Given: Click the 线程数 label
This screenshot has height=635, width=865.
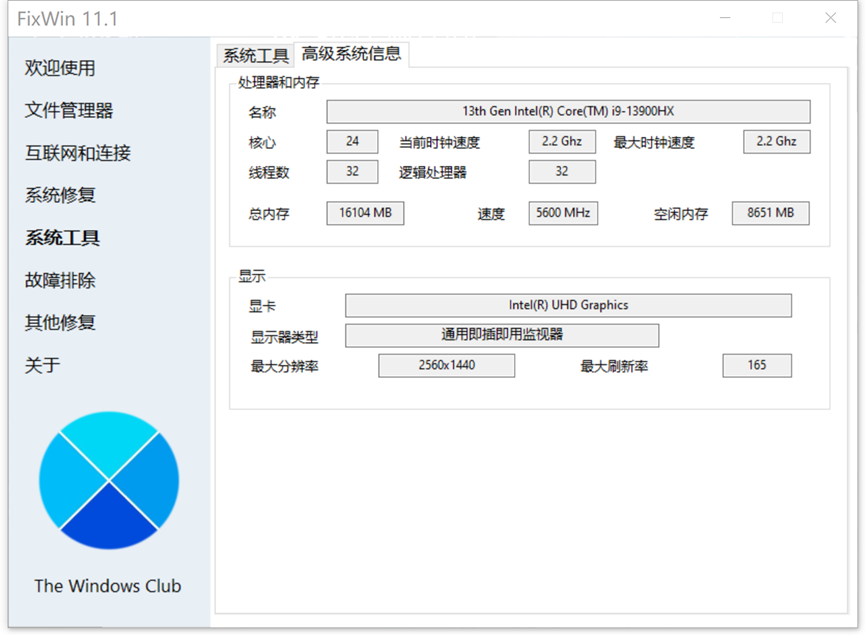Looking at the screenshot, I should [x=269, y=173].
